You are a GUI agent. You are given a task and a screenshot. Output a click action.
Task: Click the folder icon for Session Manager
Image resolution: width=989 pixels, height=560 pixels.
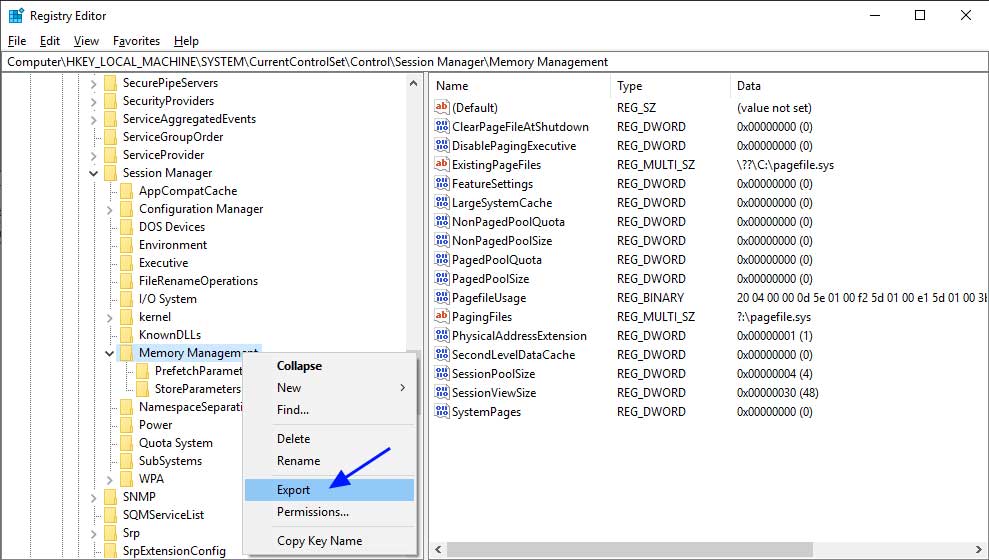tap(110, 173)
